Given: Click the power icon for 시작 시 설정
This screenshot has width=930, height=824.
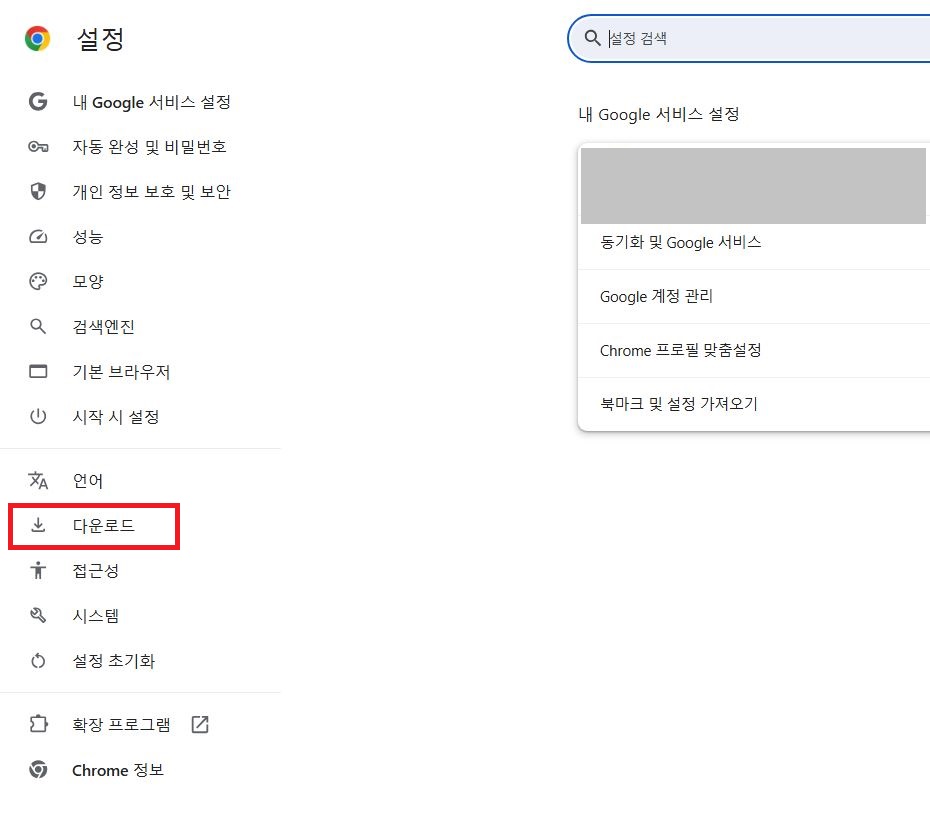Looking at the screenshot, I should coord(38,416).
